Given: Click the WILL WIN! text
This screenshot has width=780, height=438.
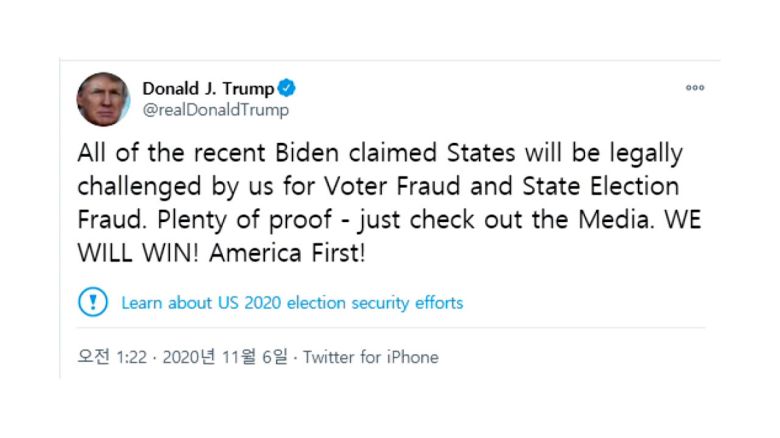Looking at the screenshot, I should click(x=139, y=253).
